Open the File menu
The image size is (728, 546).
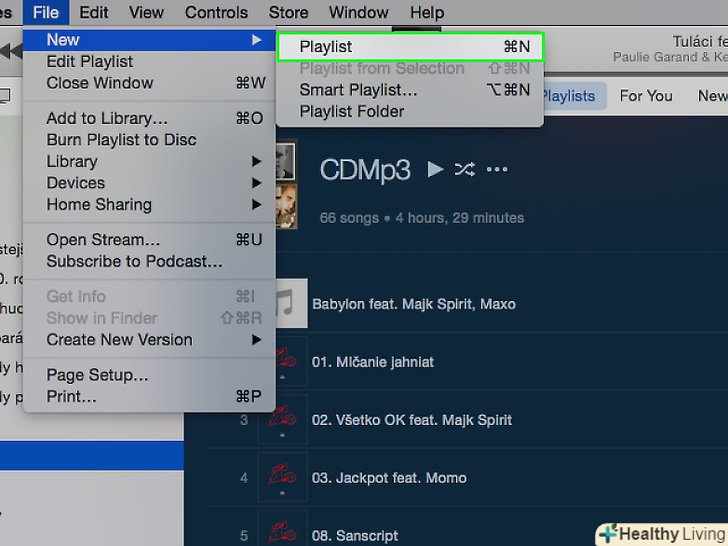(x=46, y=12)
